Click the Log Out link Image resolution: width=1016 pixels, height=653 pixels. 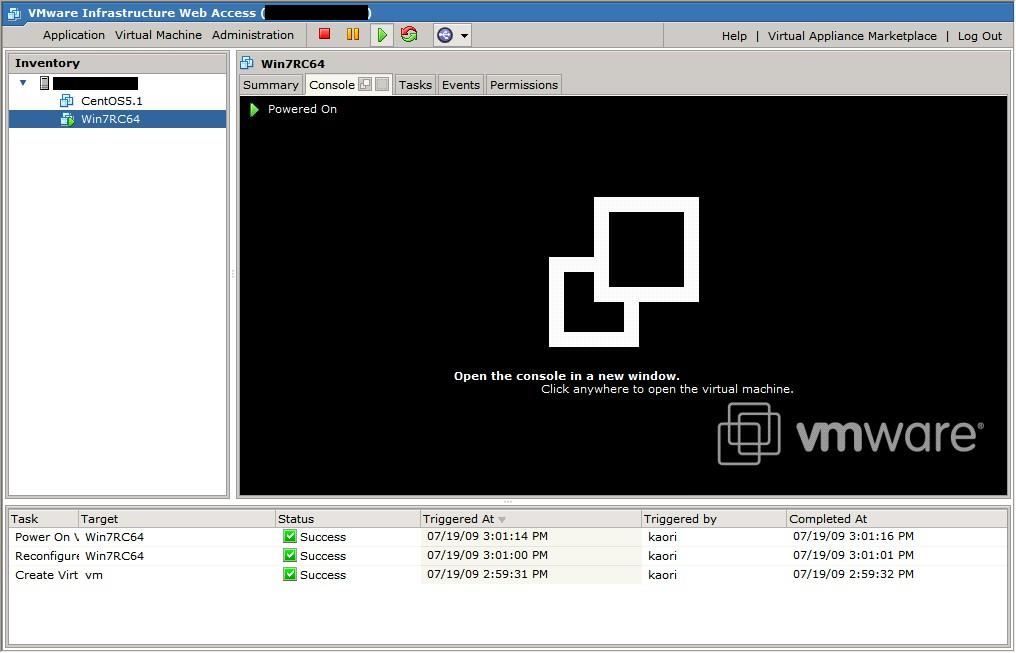980,36
